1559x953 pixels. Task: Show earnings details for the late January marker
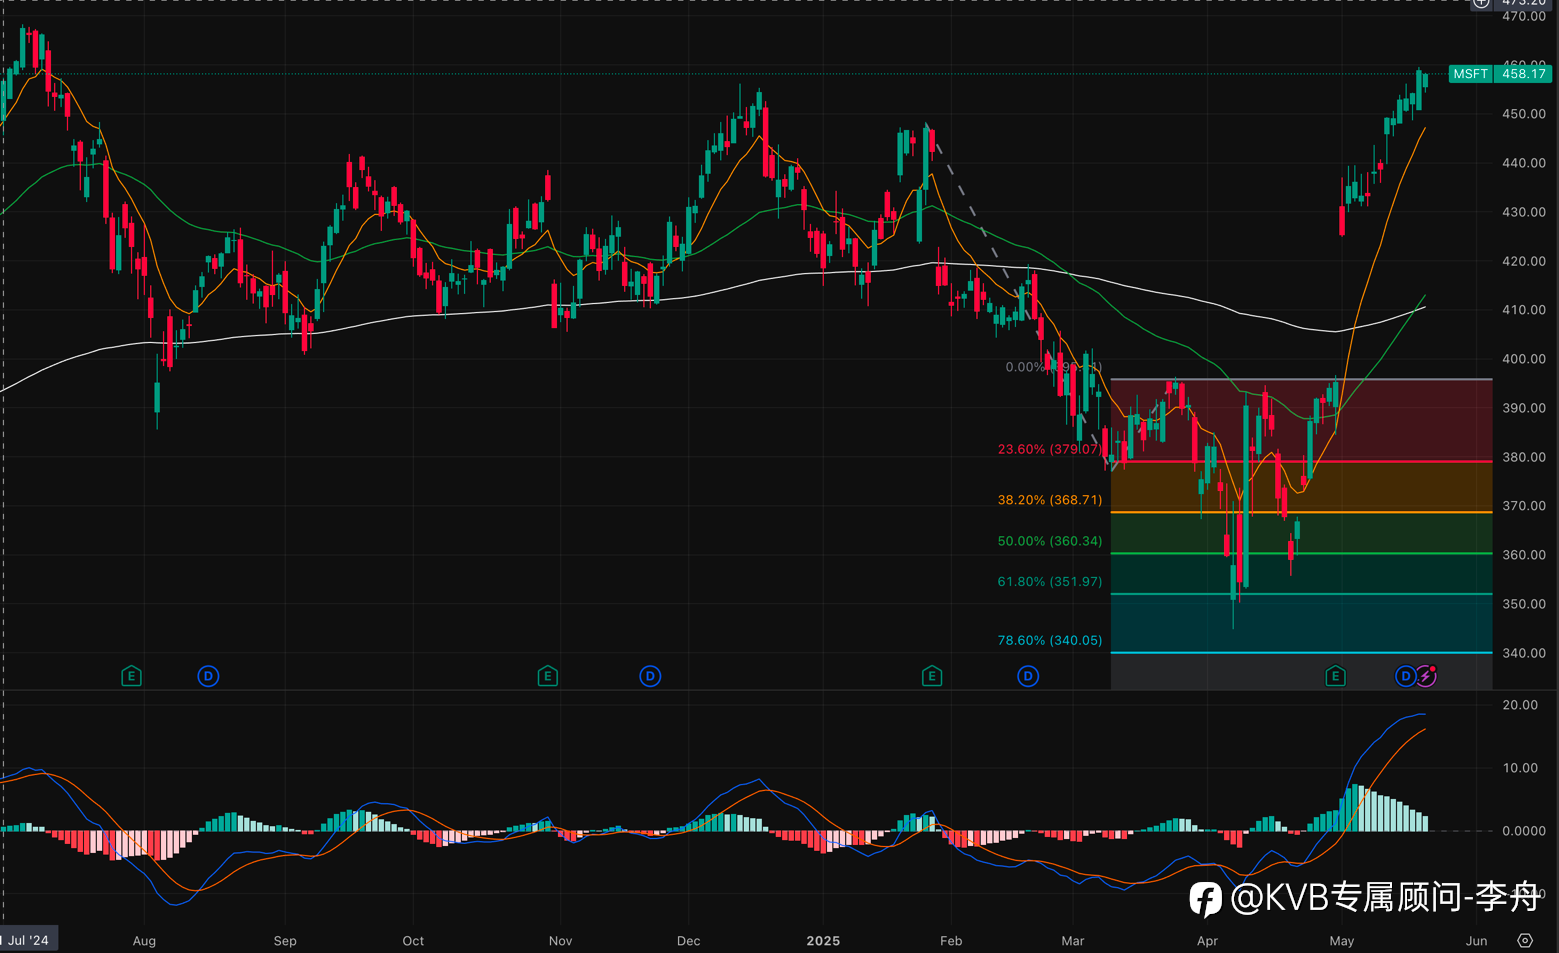[931, 676]
